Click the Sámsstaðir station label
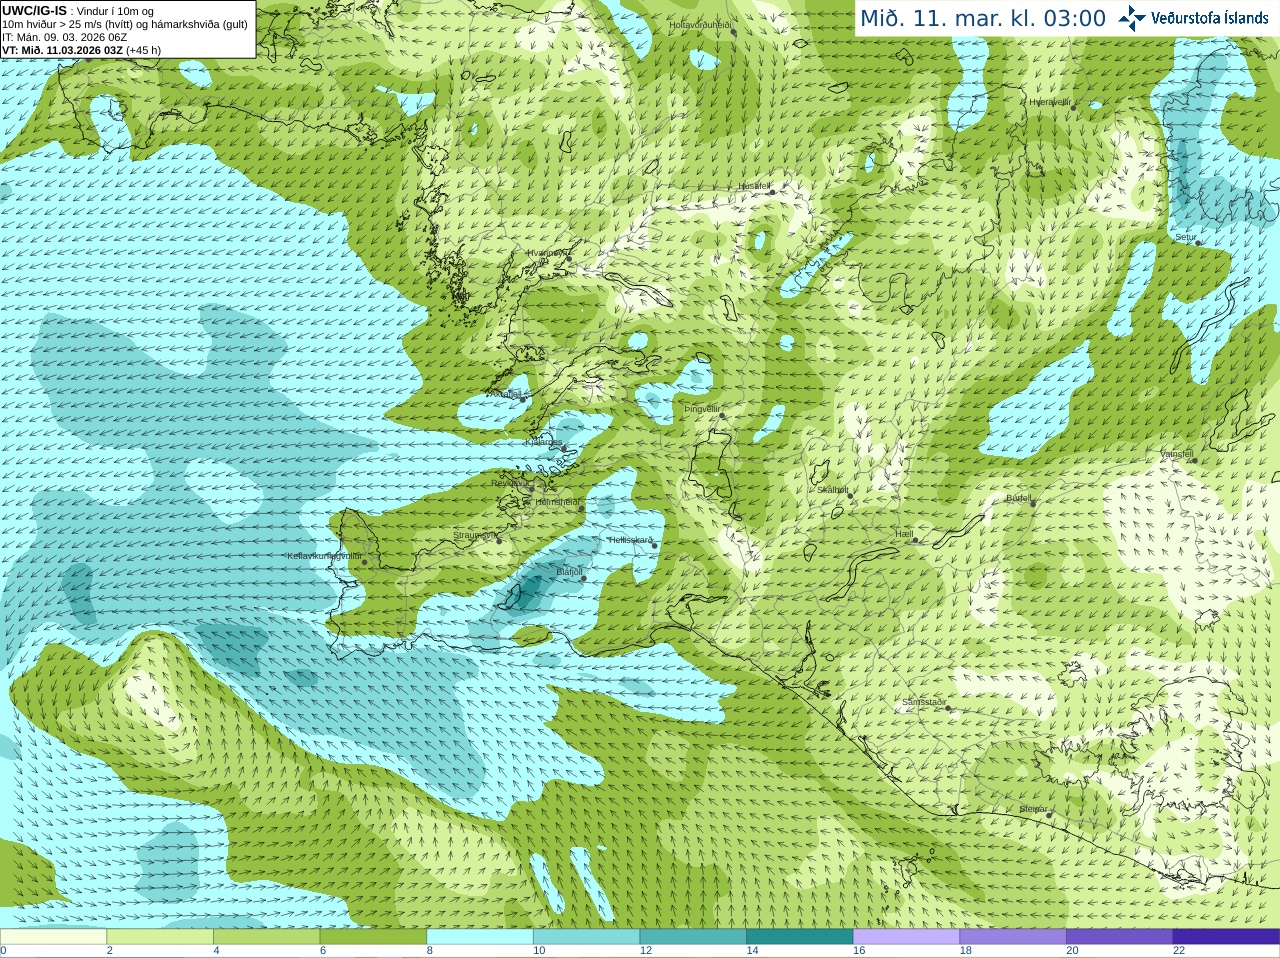Screen dimensions: 1280x958 tap(923, 702)
